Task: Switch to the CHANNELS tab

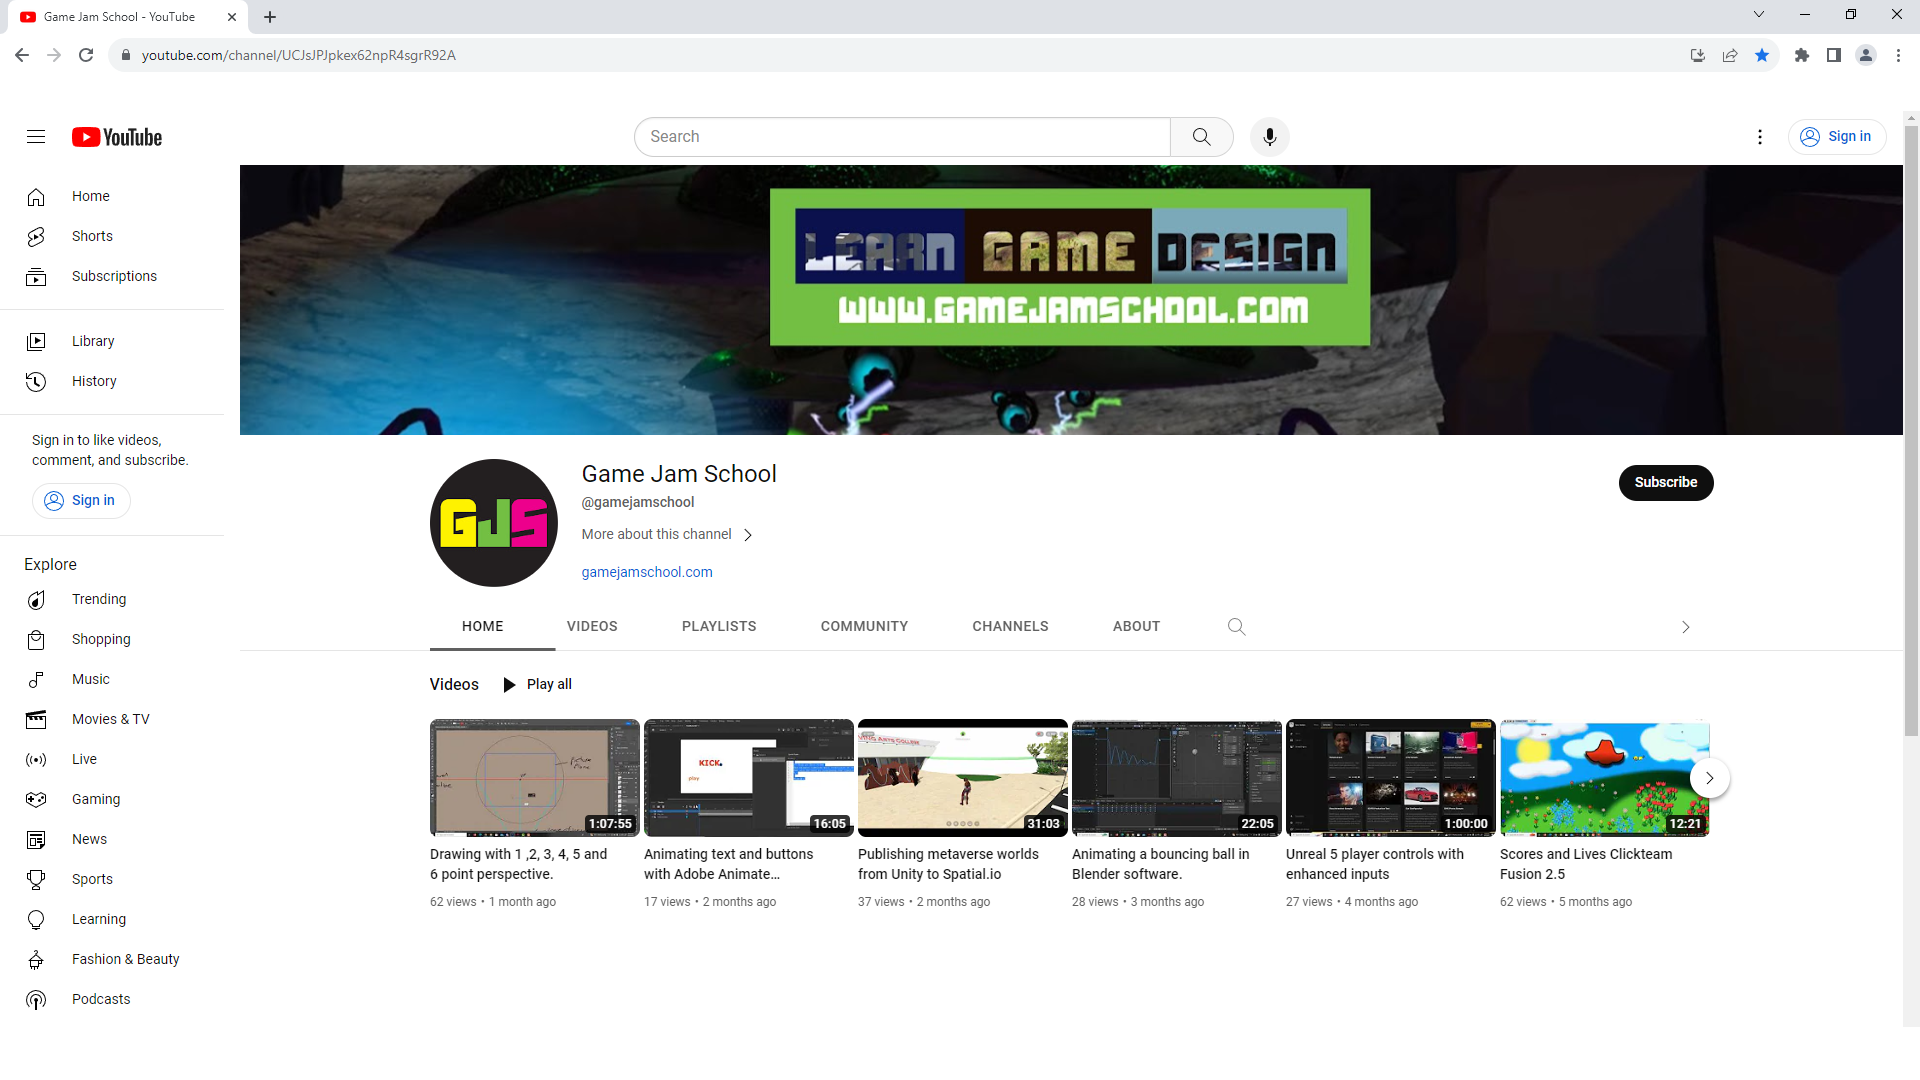Action: pos(1010,627)
